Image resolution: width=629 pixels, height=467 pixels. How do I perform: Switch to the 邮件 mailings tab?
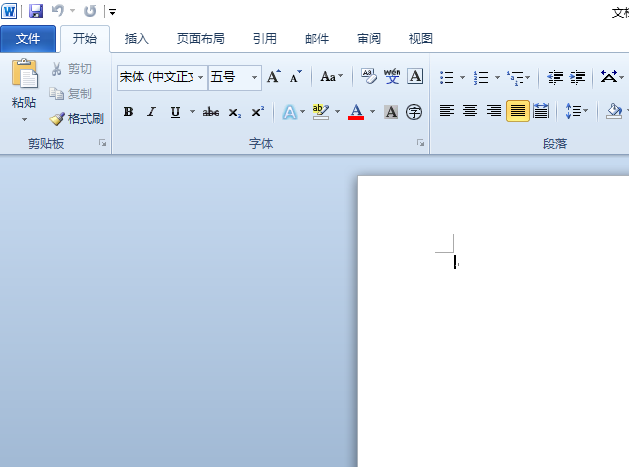coord(317,39)
